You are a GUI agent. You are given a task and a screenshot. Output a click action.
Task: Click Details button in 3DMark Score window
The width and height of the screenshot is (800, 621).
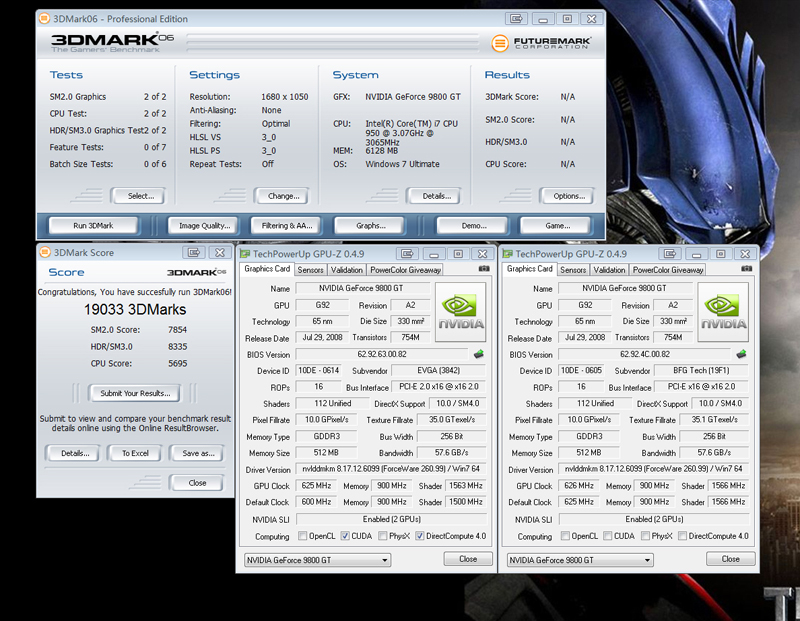click(x=74, y=453)
